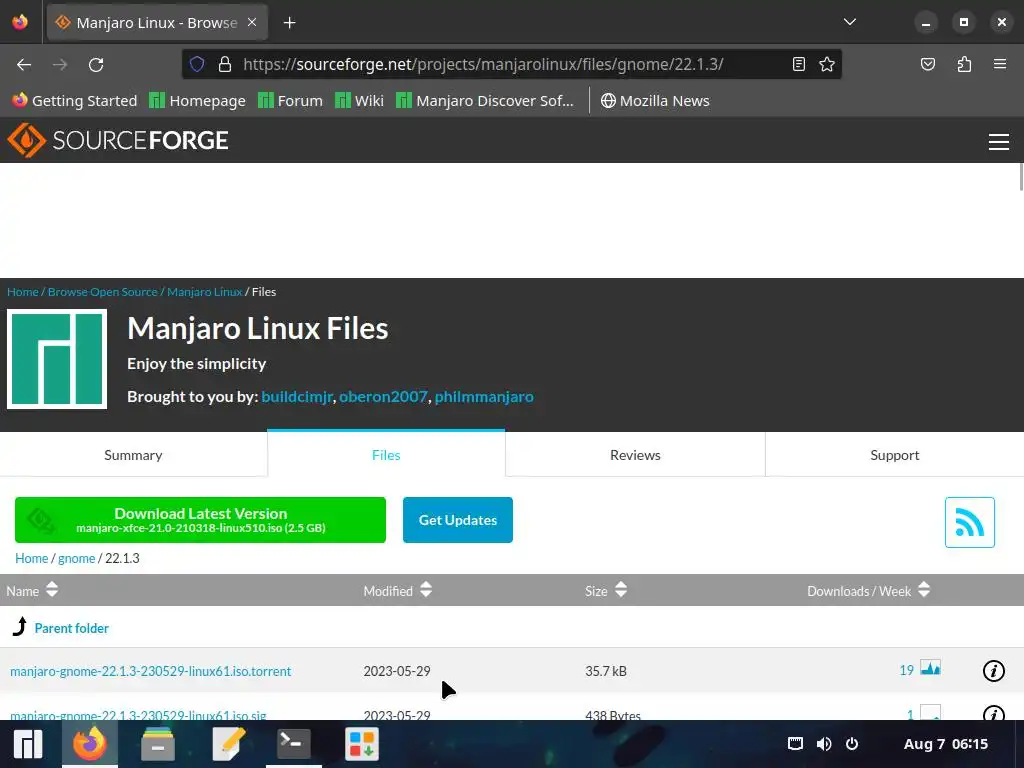The height and width of the screenshot is (768, 1024).
Task: Click Download Latest Version button
Action: (x=200, y=520)
